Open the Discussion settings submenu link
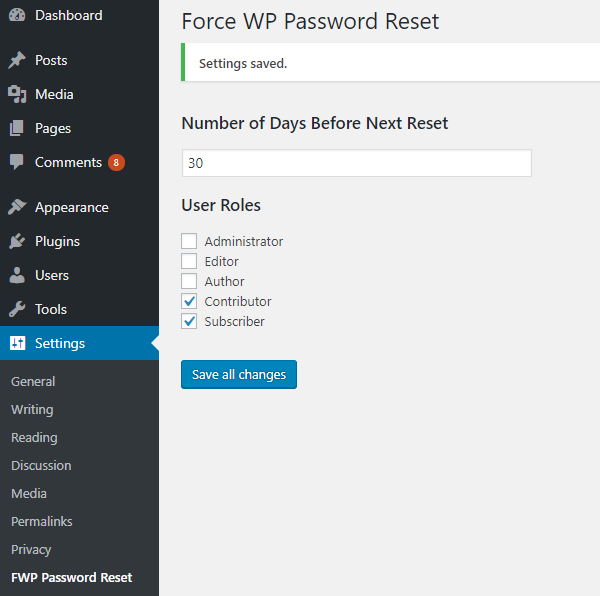Viewport: 600px width, 596px height. [41, 466]
